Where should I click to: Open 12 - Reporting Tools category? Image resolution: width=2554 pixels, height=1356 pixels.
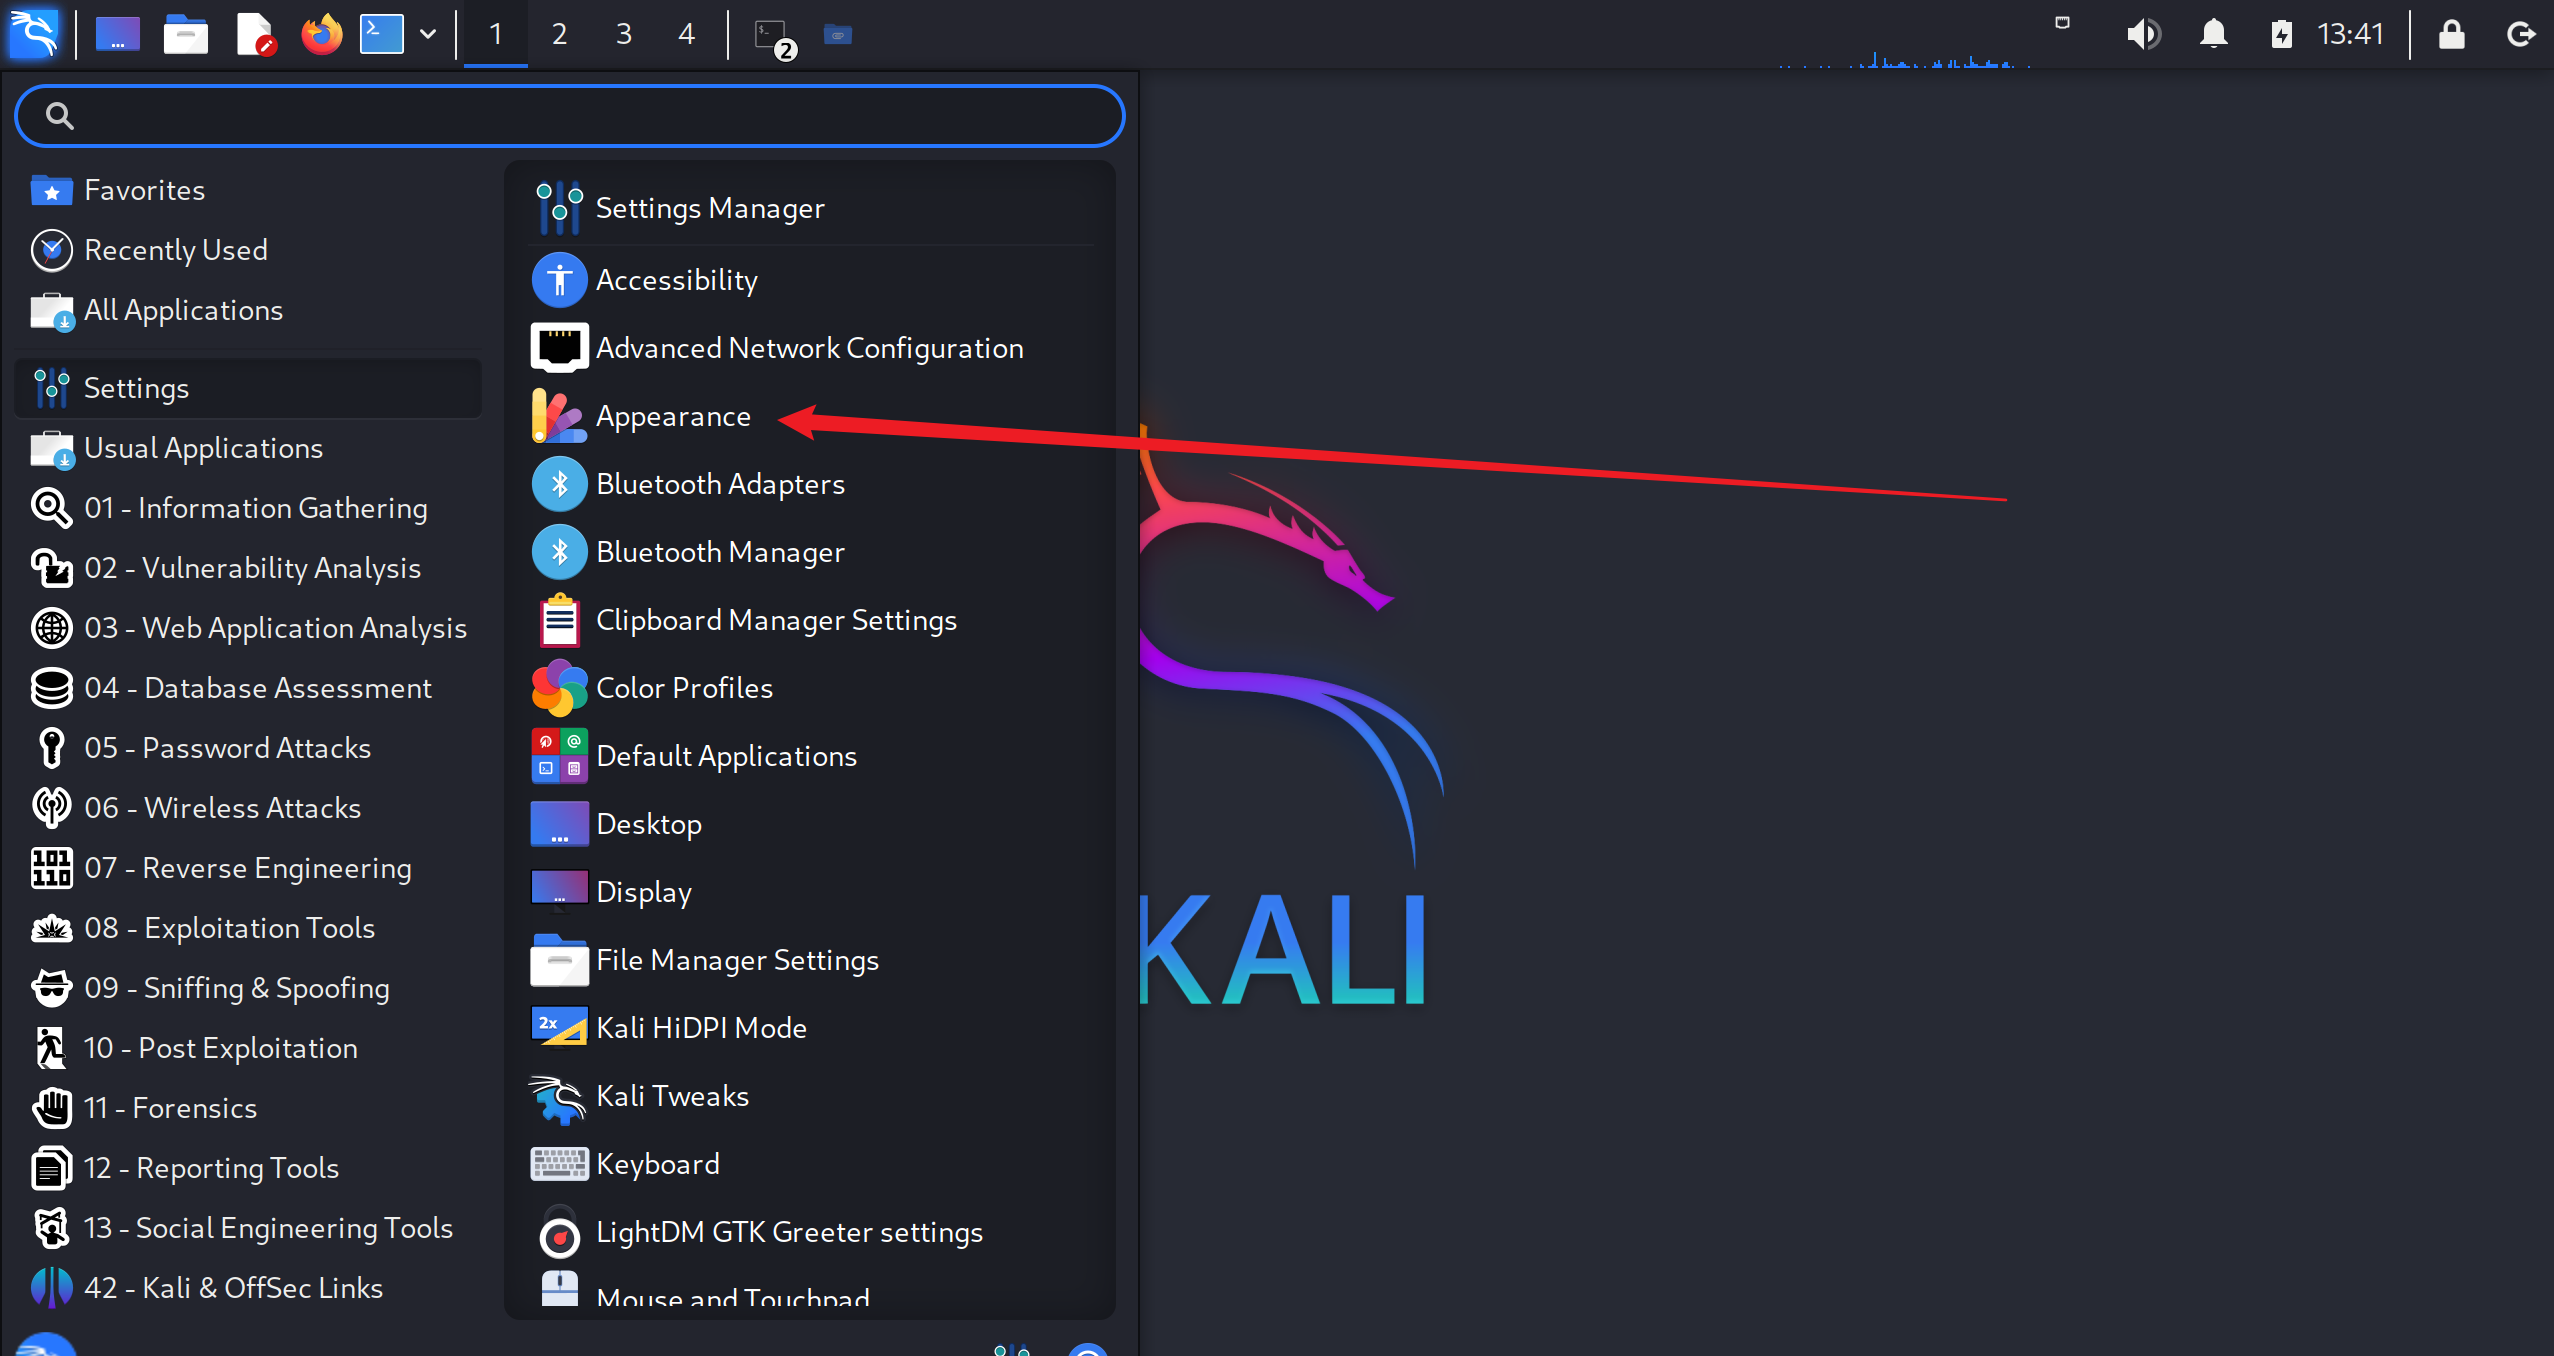(x=250, y=1168)
